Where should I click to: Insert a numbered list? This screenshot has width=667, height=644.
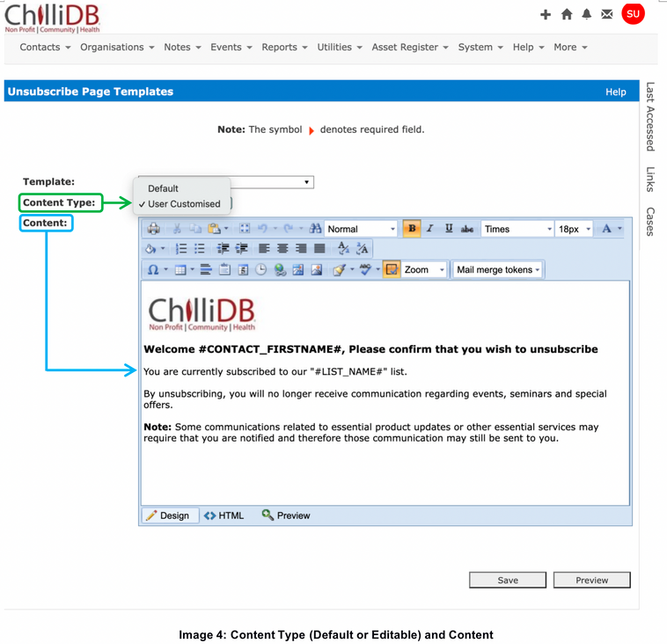181,249
